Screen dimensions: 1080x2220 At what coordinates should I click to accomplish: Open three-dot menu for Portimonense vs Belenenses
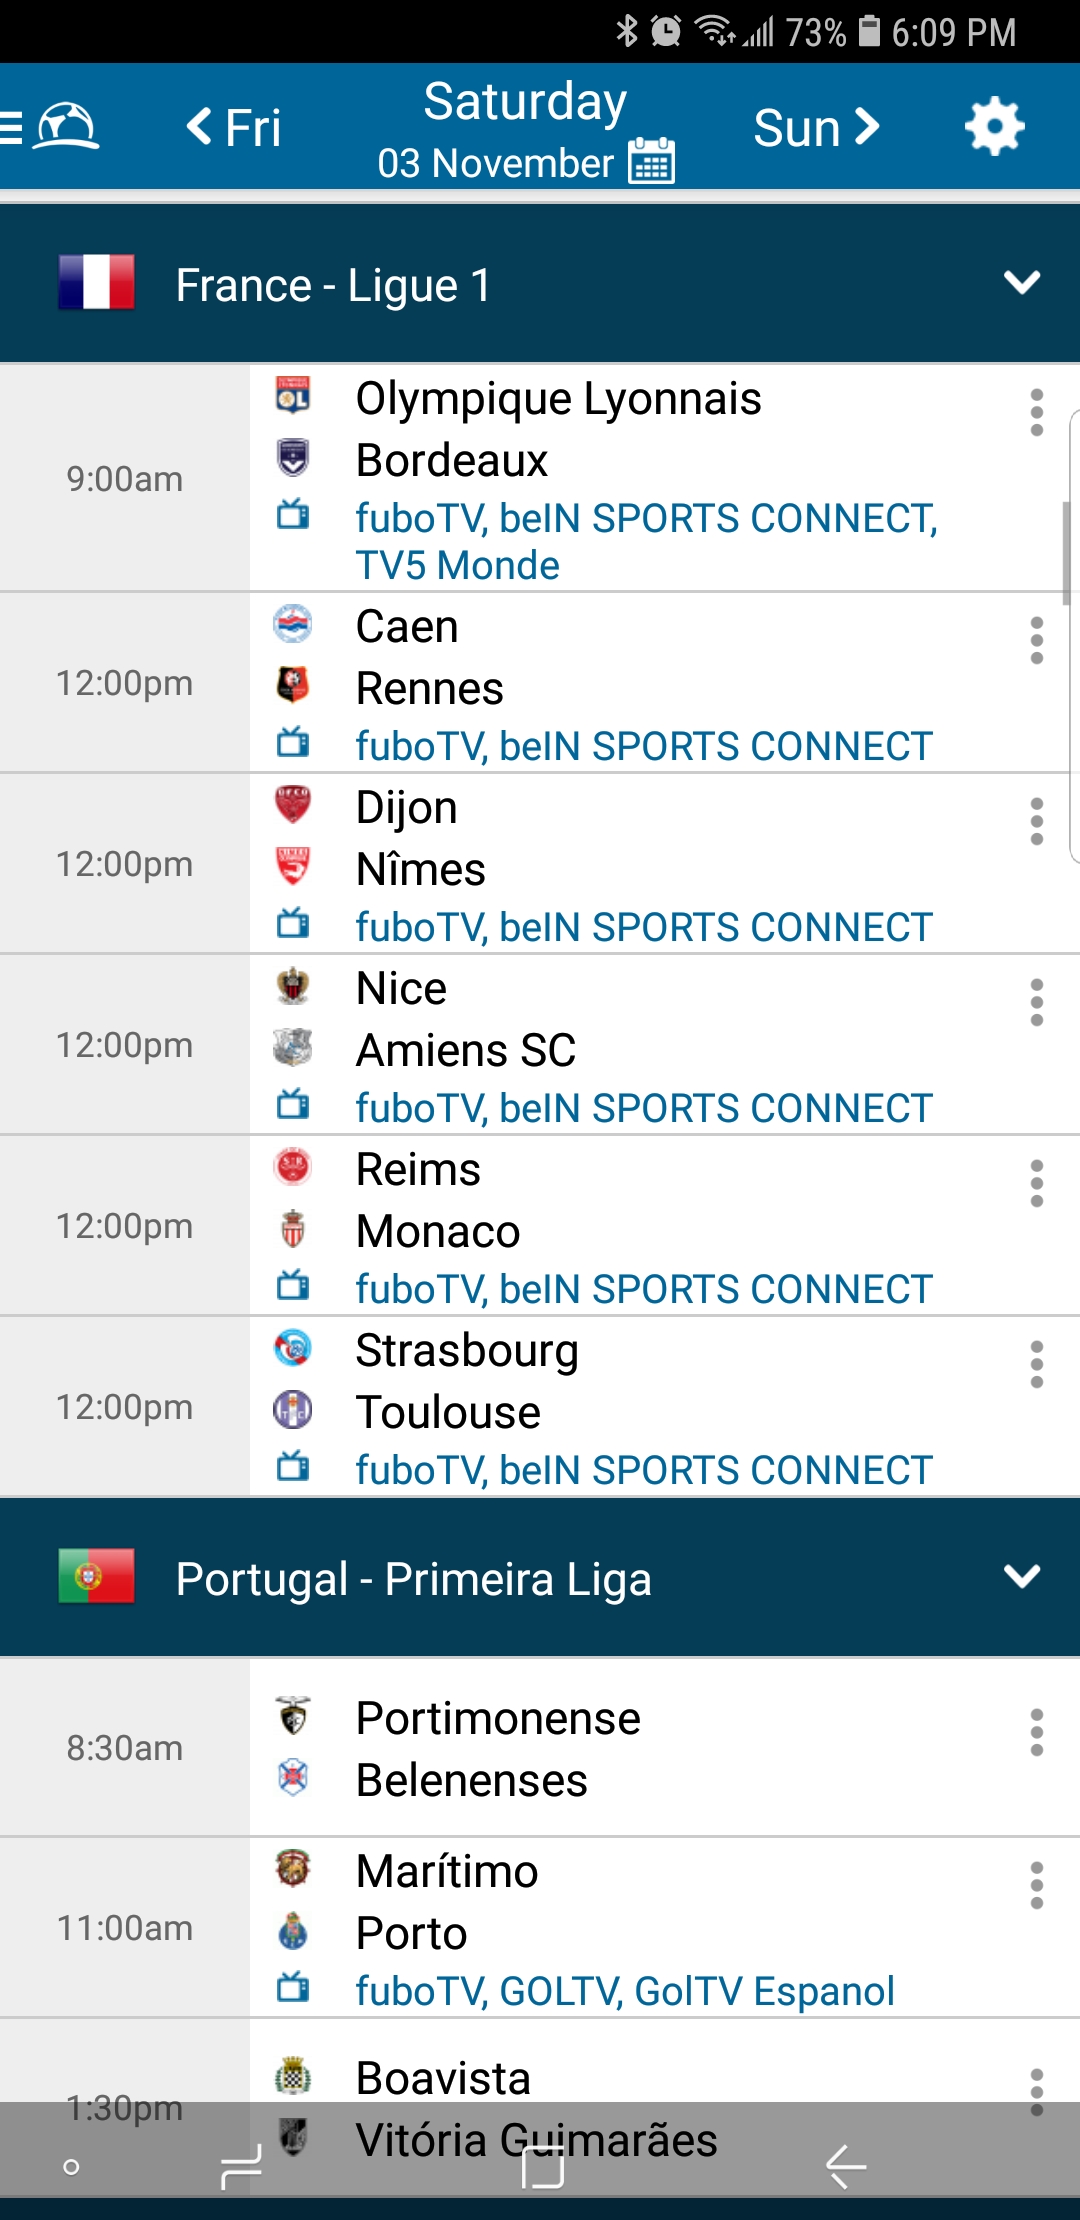click(1036, 1733)
